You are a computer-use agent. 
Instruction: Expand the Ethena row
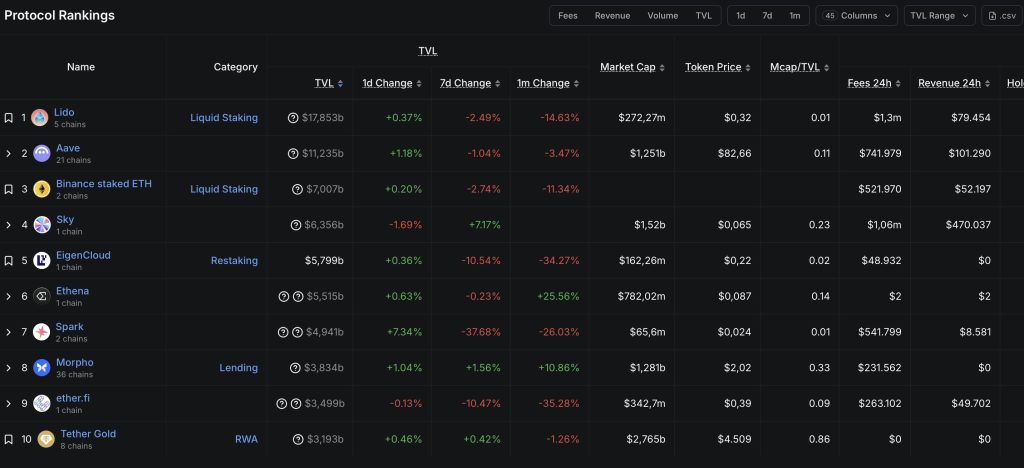(x=8, y=296)
